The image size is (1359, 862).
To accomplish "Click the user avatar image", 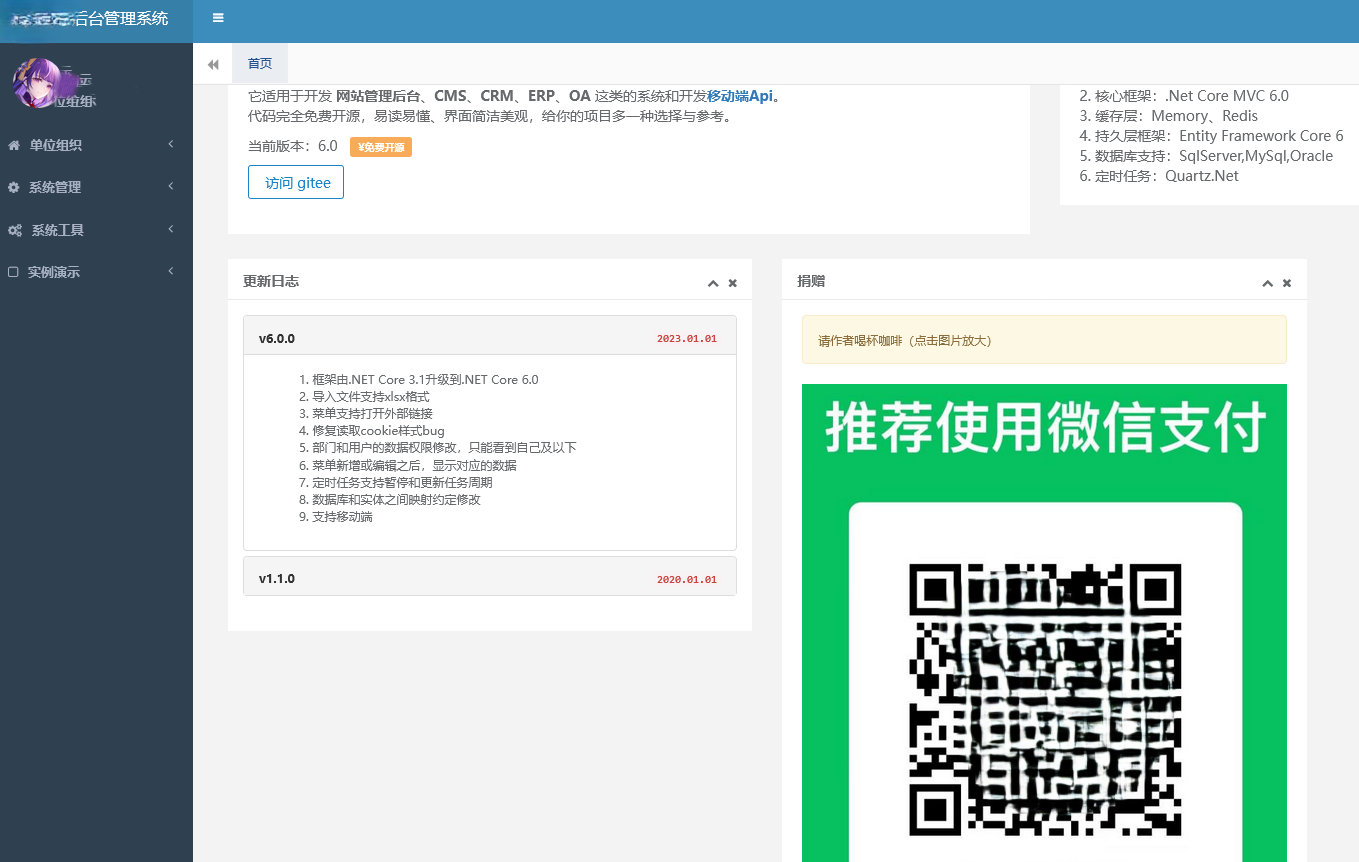I will pos(37,83).
